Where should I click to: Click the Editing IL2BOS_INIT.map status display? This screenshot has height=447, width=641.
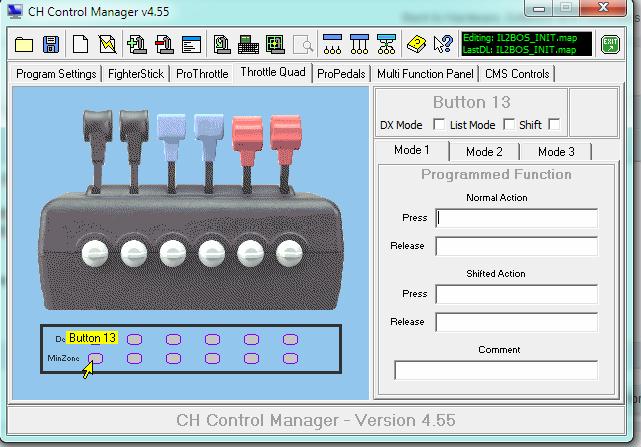[527, 44]
